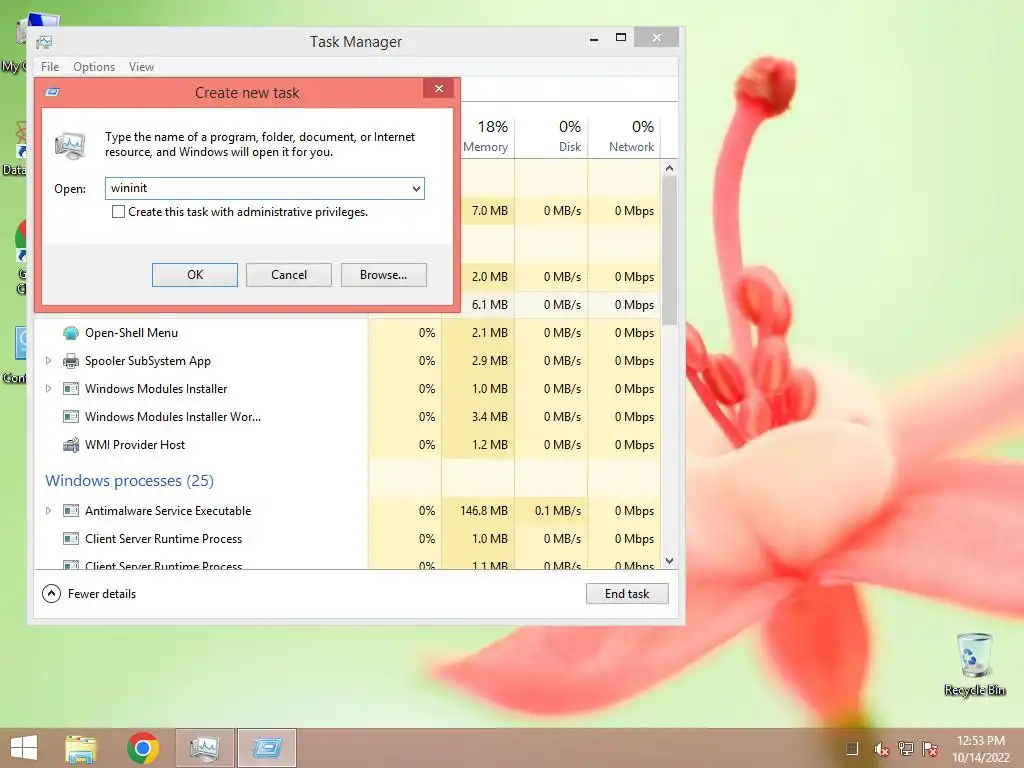Screen dimensions: 1024x768
Task: Open the Action Center flag icon
Action: (930, 749)
